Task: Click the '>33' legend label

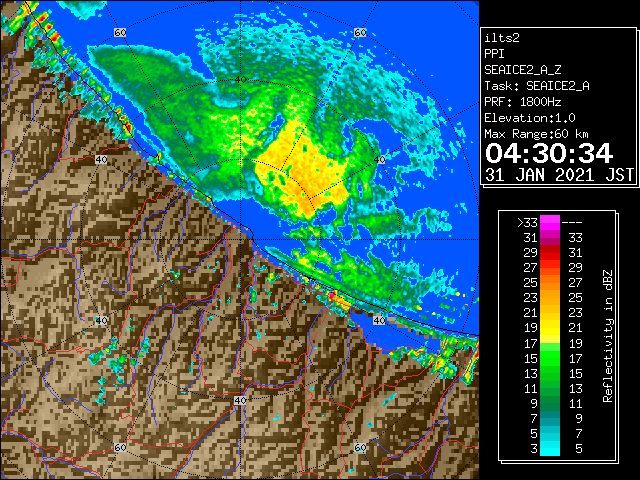Action: click(x=527, y=223)
